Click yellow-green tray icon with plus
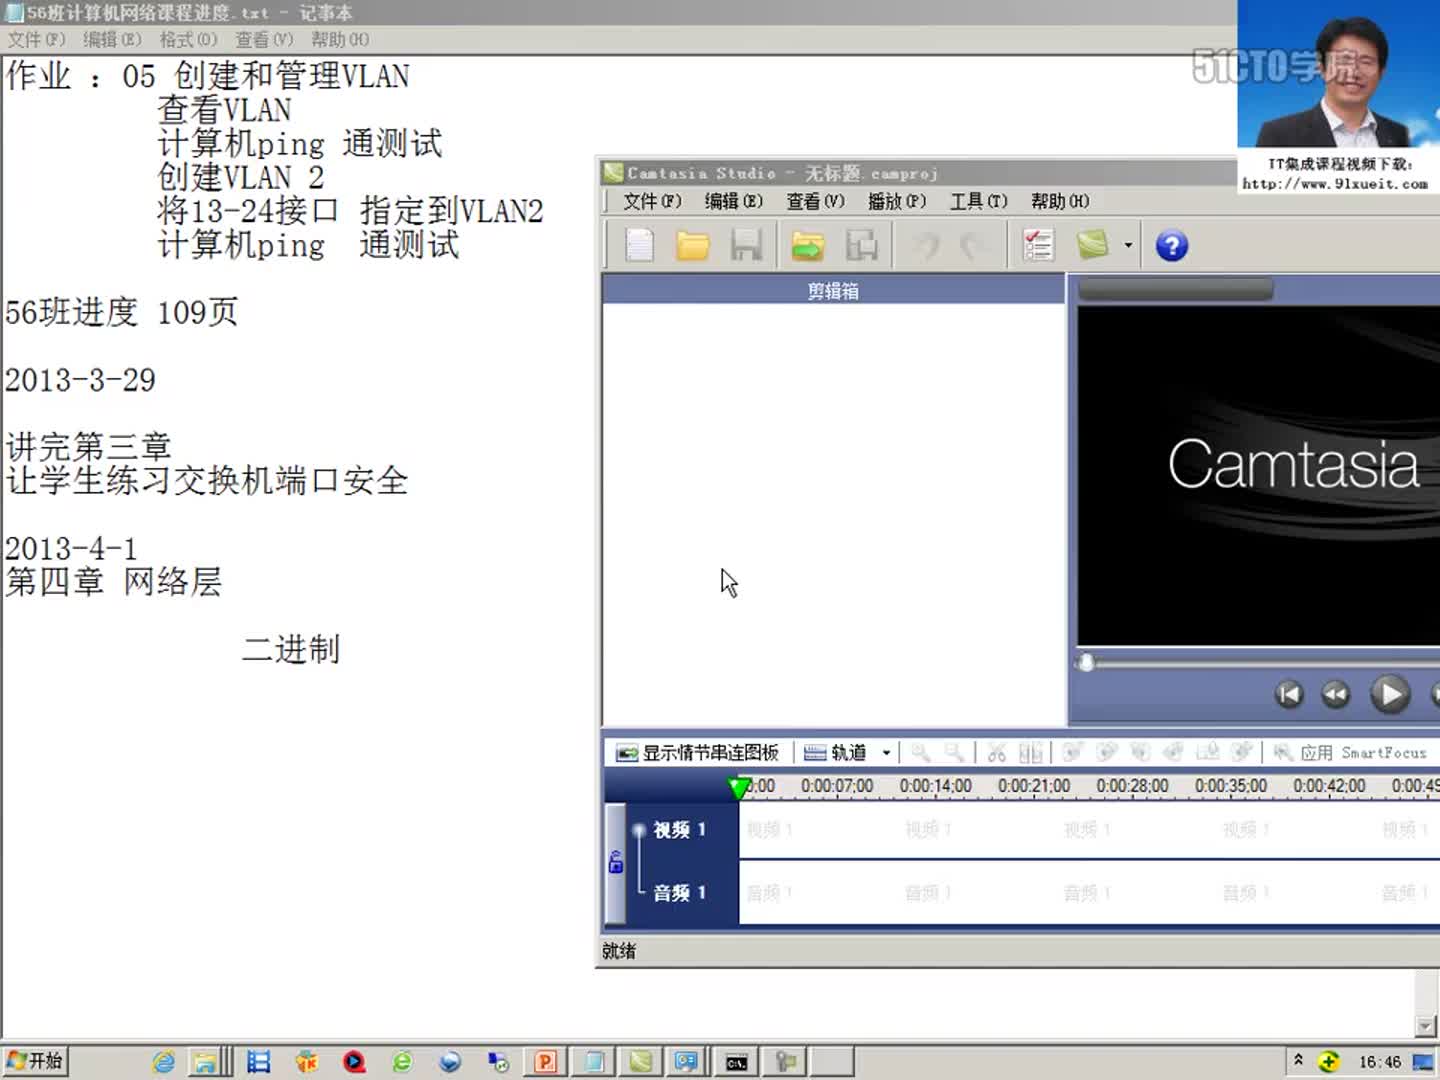 click(1328, 1062)
